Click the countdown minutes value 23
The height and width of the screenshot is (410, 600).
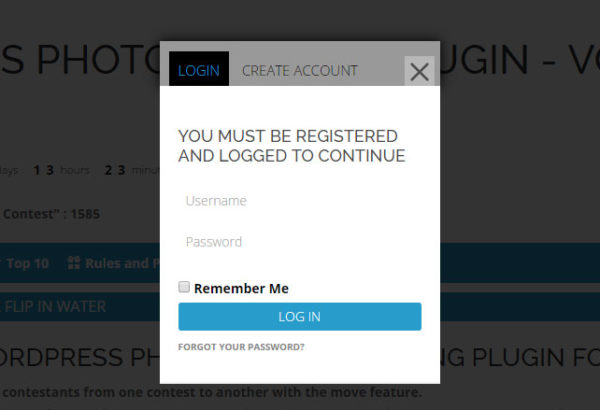(115, 170)
